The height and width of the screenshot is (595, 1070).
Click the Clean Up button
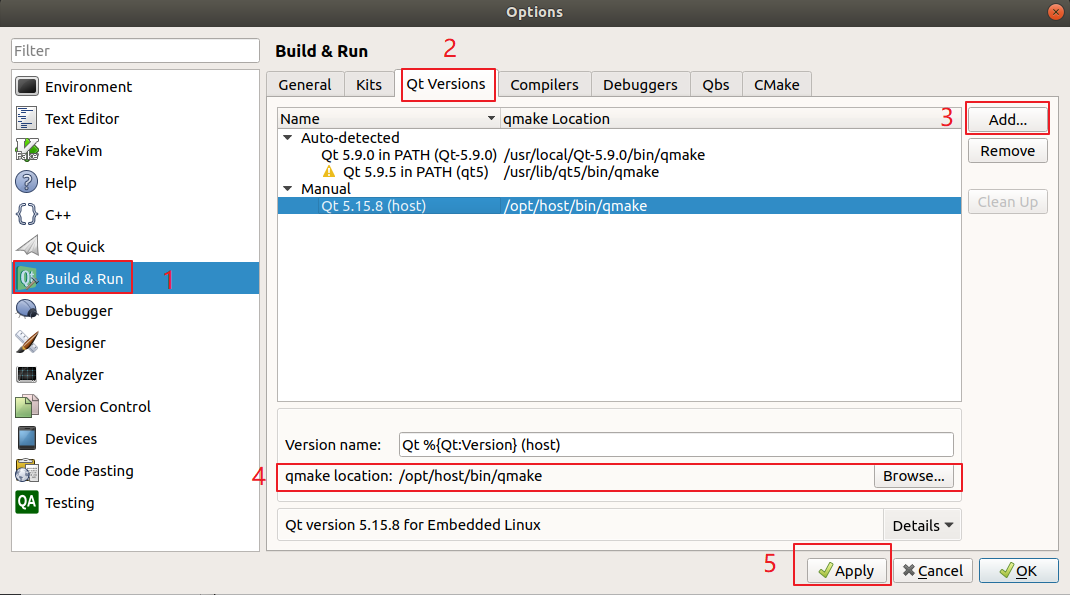click(x=1008, y=202)
